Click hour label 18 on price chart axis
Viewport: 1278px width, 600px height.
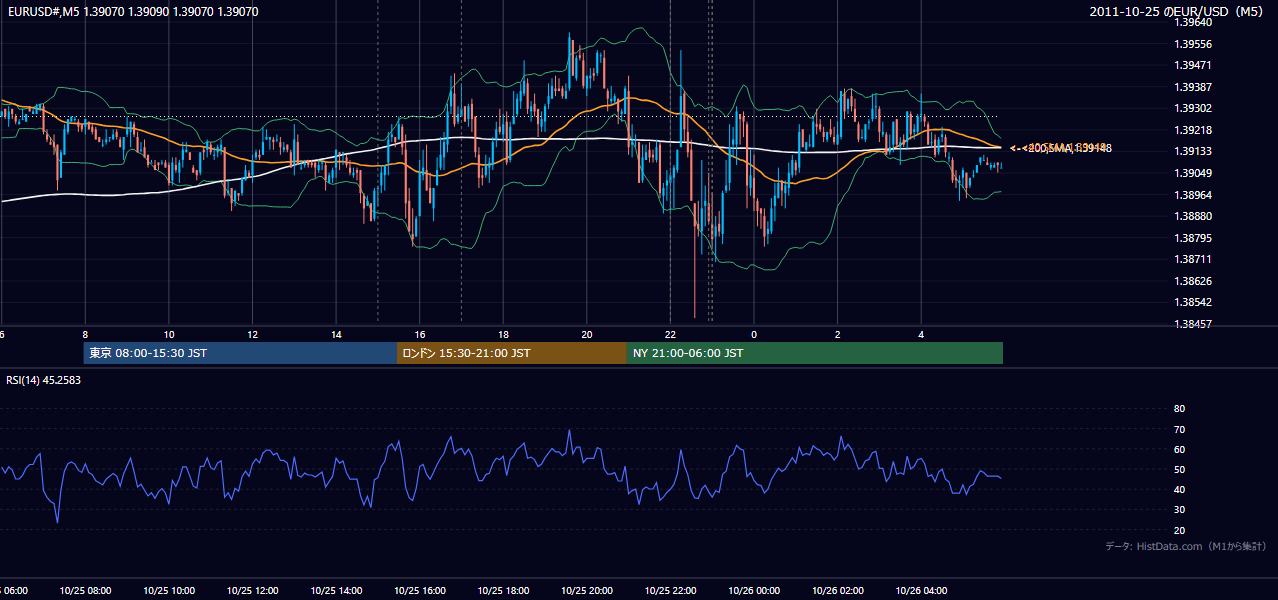pyautogui.click(x=504, y=335)
